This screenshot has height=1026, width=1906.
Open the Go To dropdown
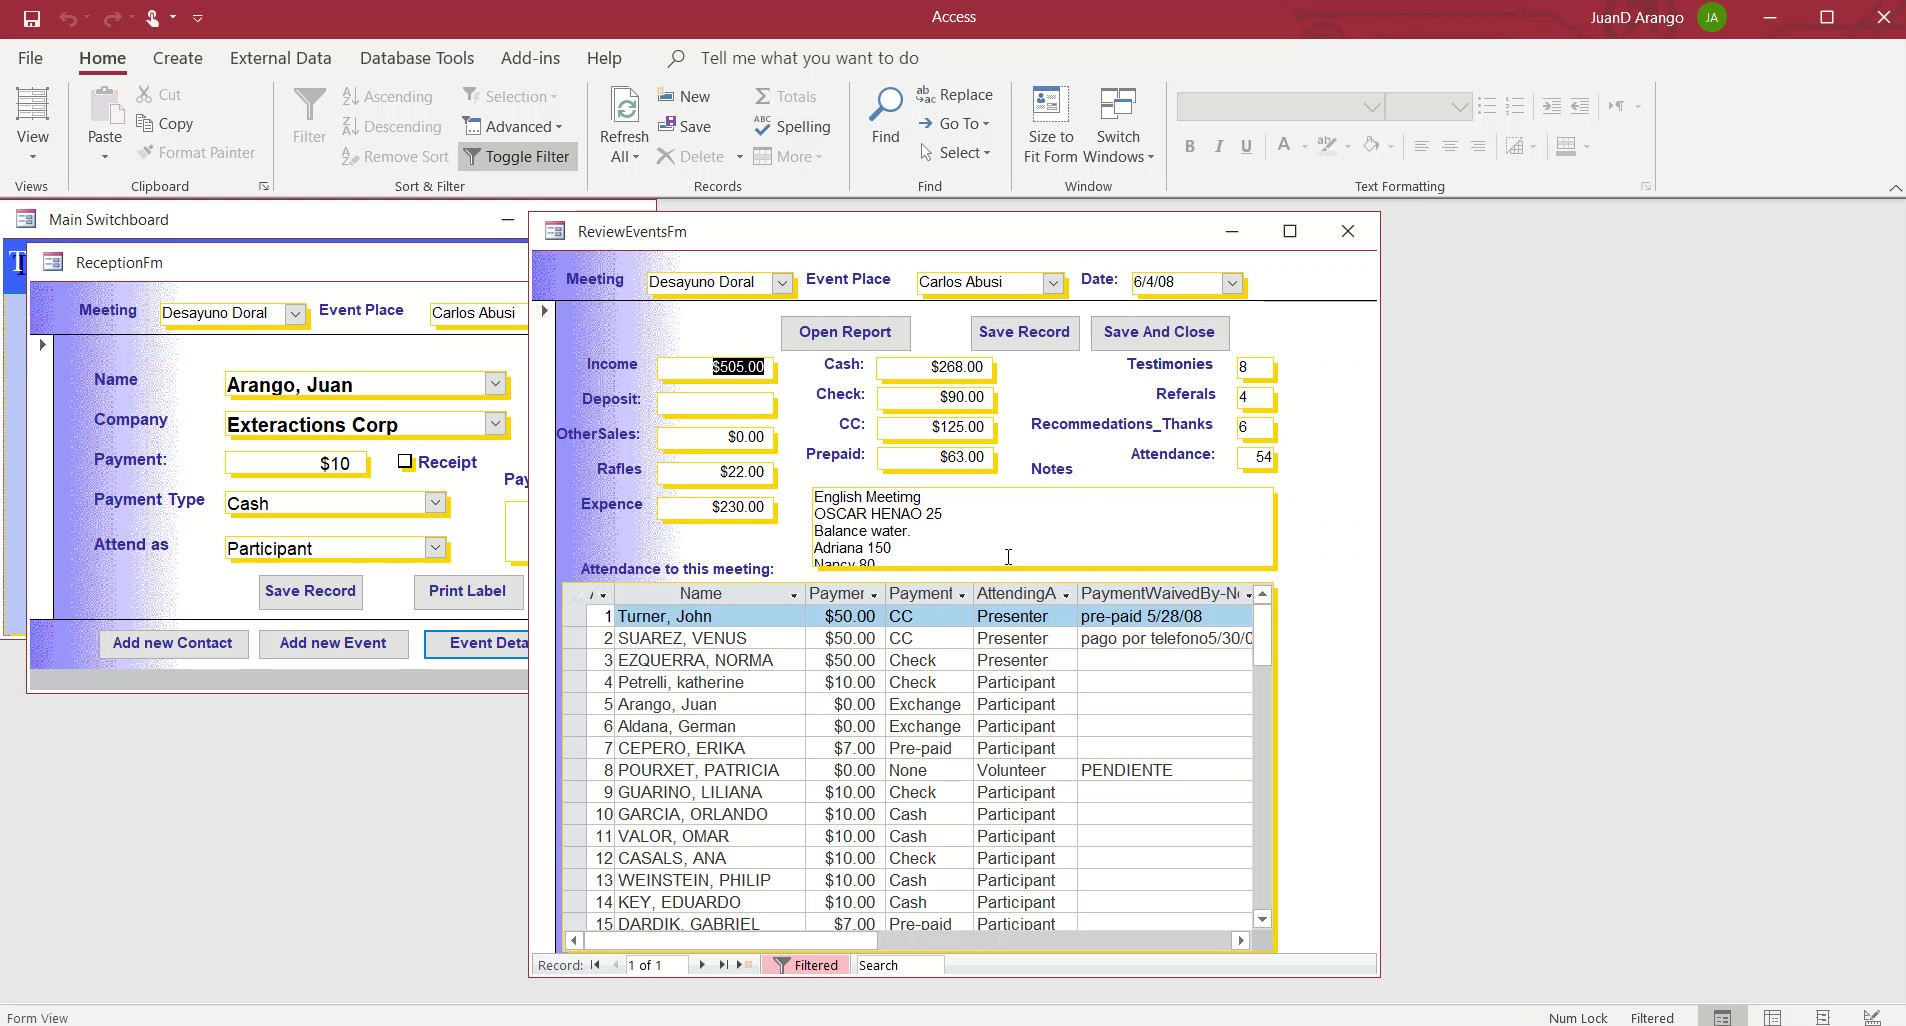coord(955,124)
